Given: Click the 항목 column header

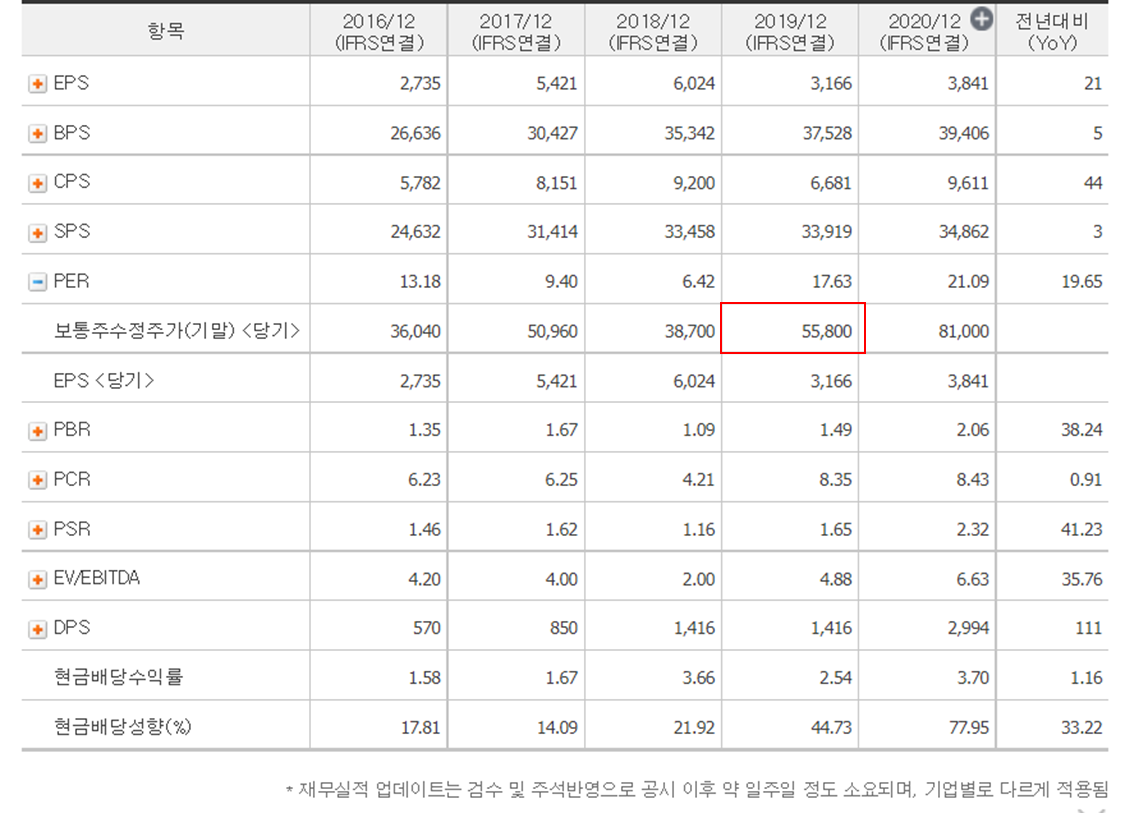Looking at the screenshot, I should [x=166, y=31].
